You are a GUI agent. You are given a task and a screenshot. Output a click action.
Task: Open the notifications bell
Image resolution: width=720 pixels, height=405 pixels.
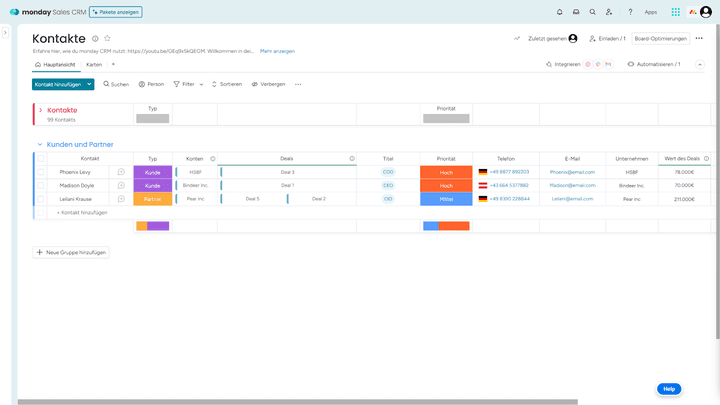[x=559, y=12]
